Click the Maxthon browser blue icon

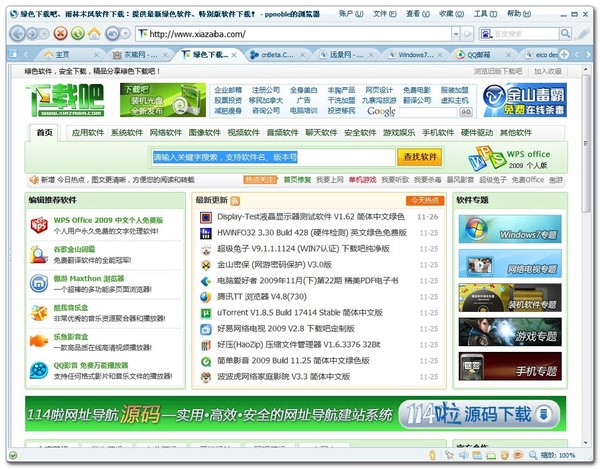point(39,283)
